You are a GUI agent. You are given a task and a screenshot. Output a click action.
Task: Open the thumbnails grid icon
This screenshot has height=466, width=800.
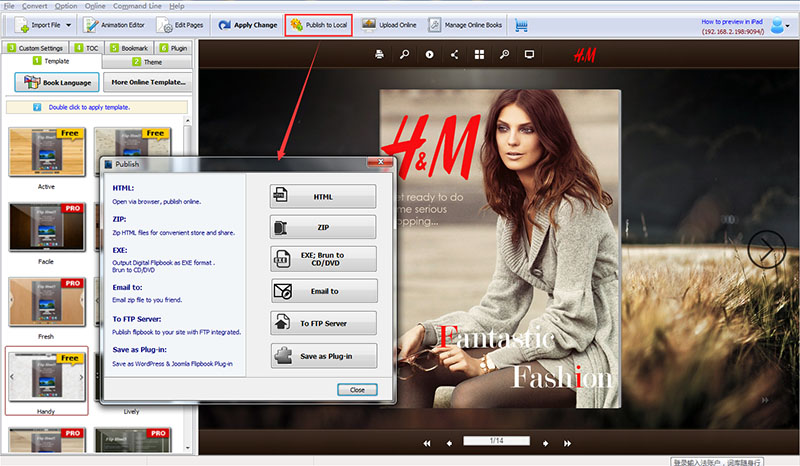[479, 54]
